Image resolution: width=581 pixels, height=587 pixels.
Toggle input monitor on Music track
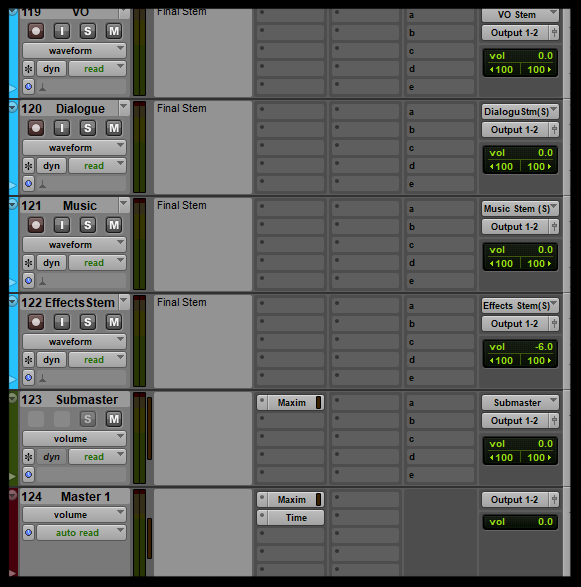[x=62, y=225]
